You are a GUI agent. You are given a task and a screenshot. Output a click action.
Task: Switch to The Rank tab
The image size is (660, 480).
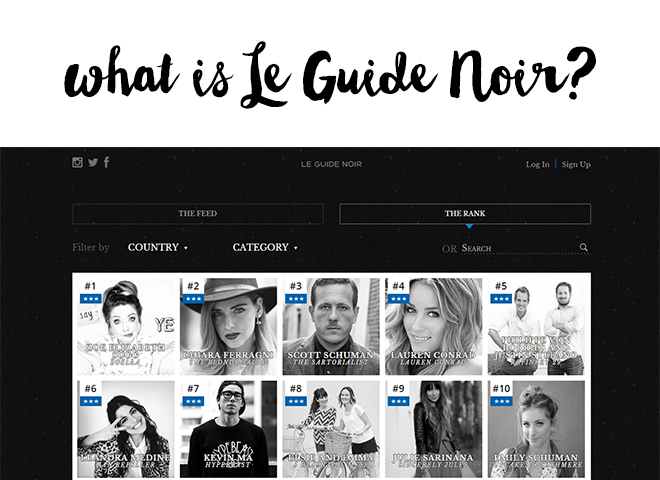(x=465, y=213)
